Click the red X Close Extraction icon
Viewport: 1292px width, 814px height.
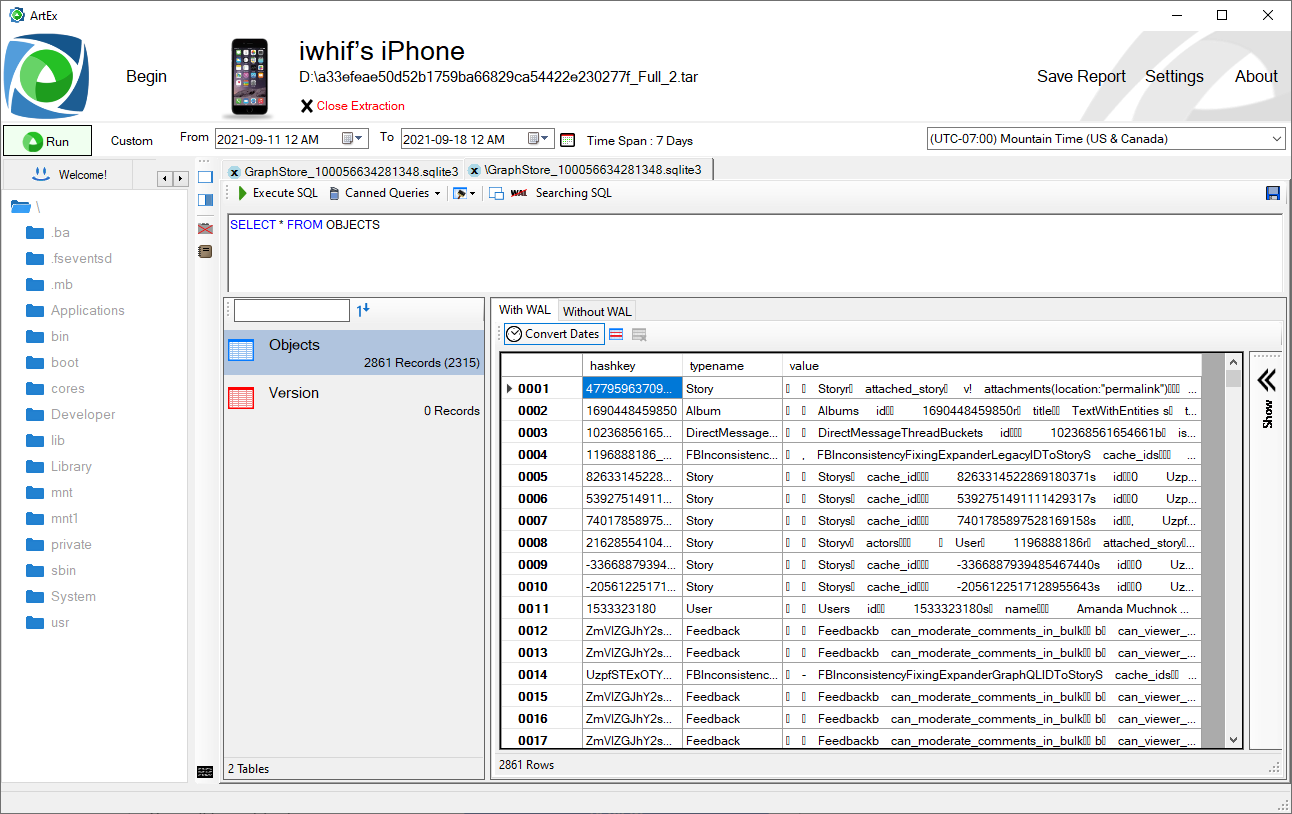point(307,106)
